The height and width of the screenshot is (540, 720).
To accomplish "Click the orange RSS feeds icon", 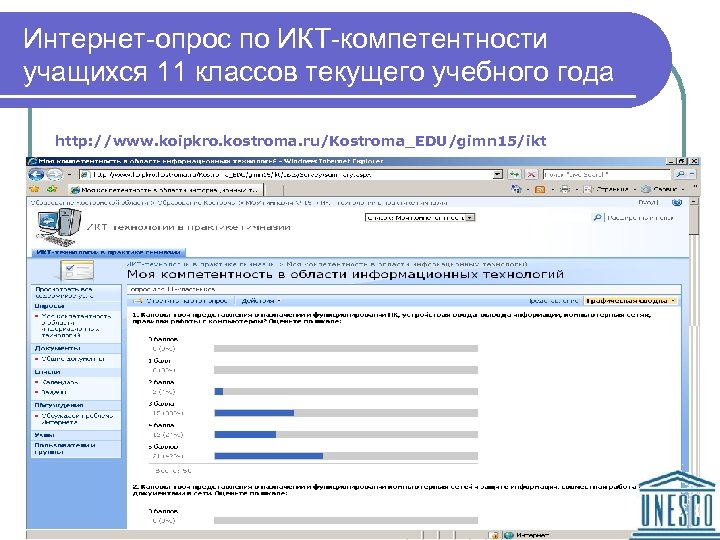I will pyautogui.click(x=540, y=189).
